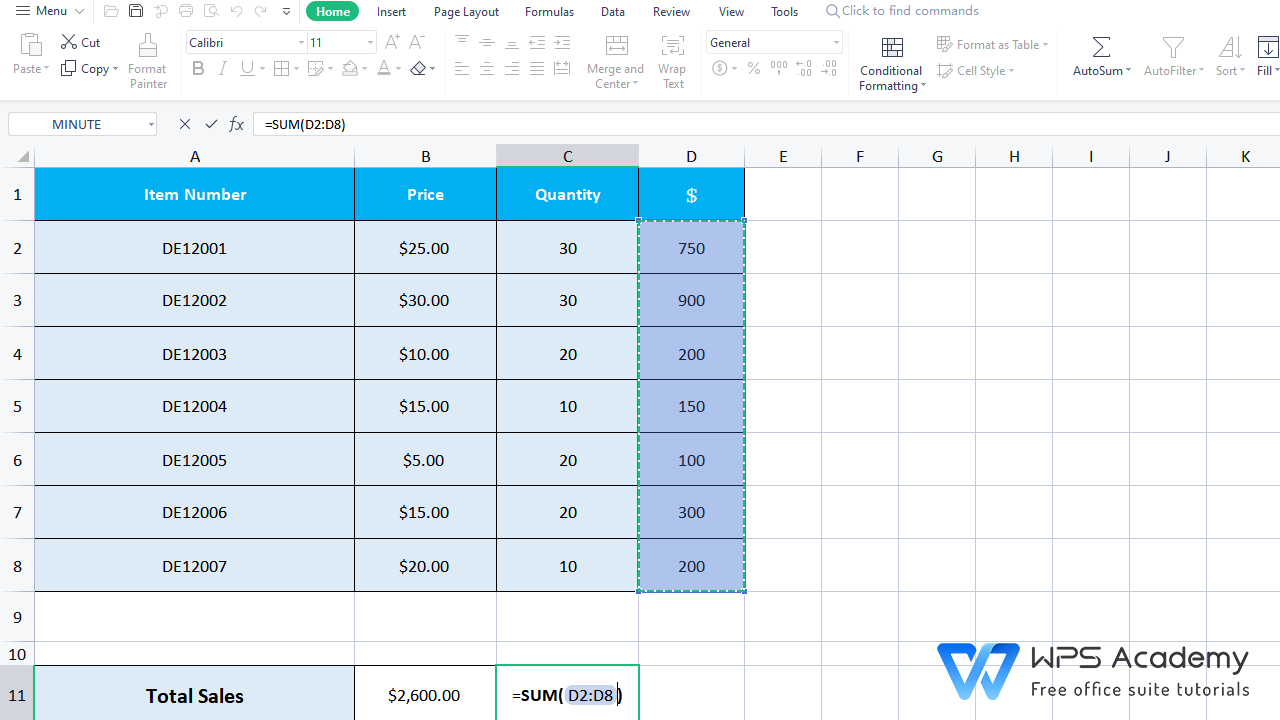1280x720 pixels.
Task: Toggle Wrap Text
Action: point(673,60)
